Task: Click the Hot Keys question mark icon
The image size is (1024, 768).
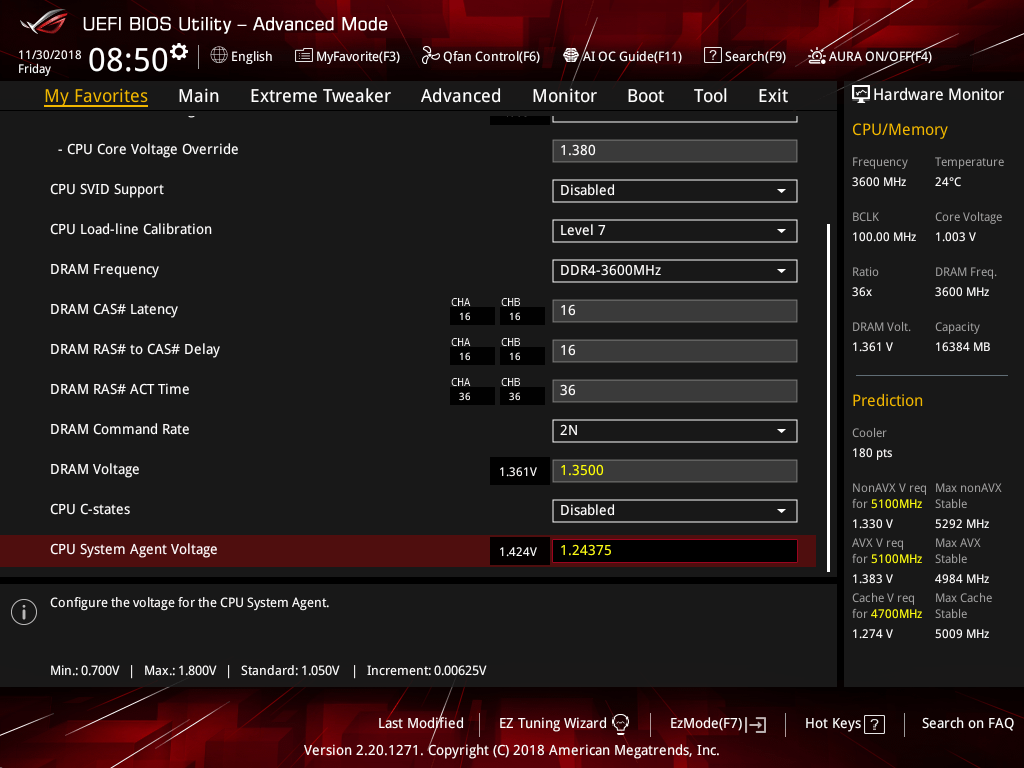Action: 874,724
